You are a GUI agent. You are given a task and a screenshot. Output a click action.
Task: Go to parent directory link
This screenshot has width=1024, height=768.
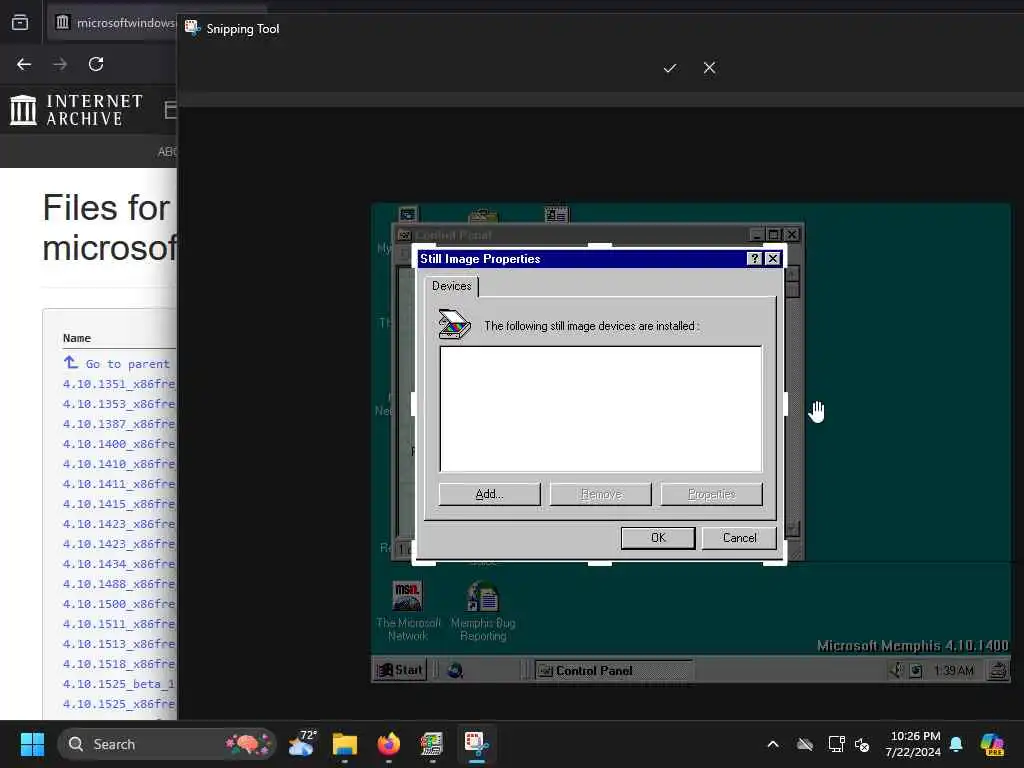pos(118,363)
